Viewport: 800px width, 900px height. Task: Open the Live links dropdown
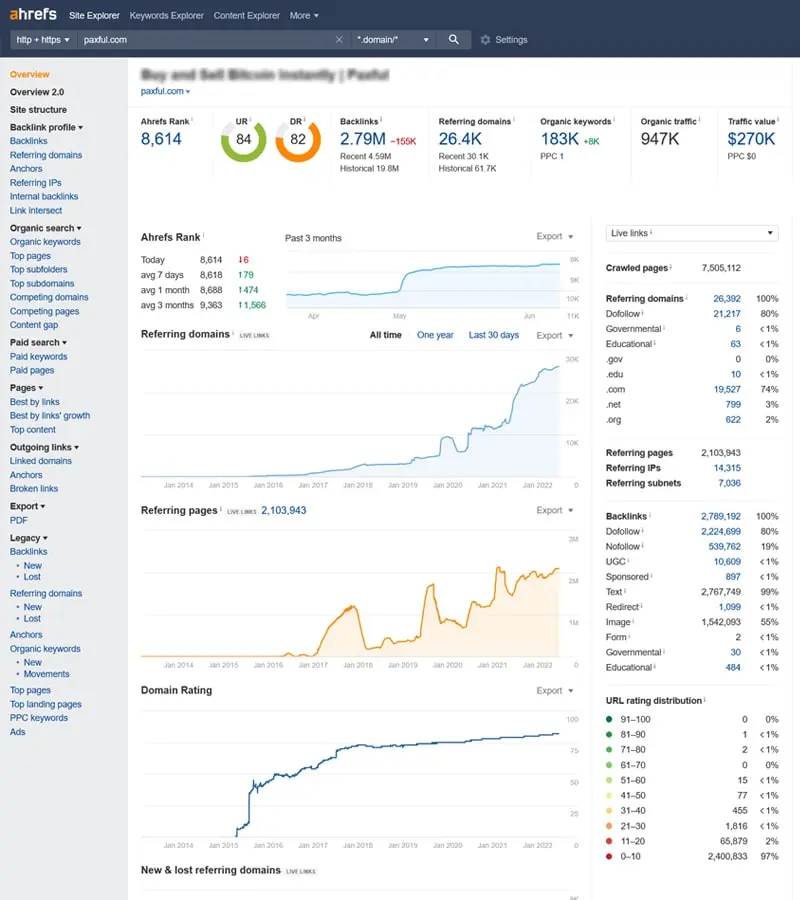692,233
